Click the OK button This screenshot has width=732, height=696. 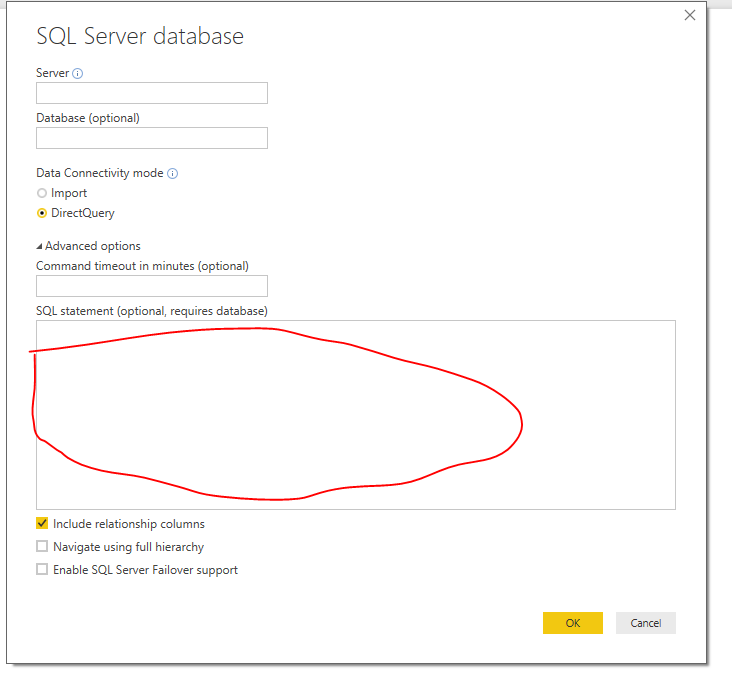pyautogui.click(x=572, y=623)
